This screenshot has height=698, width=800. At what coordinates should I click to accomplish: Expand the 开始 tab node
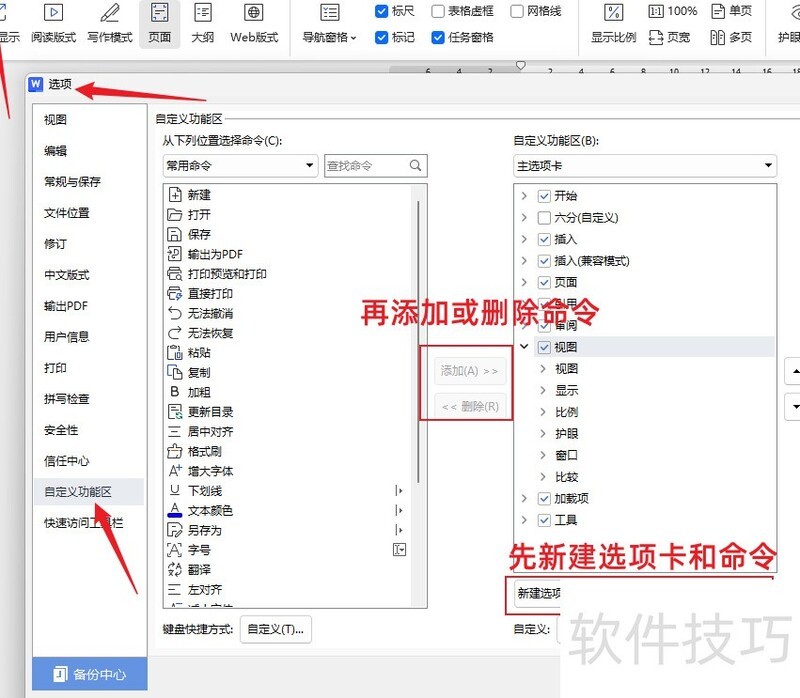pyautogui.click(x=524, y=196)
